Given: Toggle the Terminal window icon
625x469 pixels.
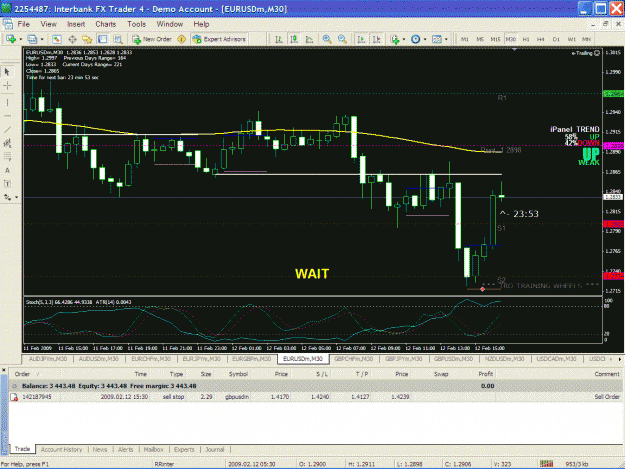Looking at the screenshot, I should click(102, 39).
